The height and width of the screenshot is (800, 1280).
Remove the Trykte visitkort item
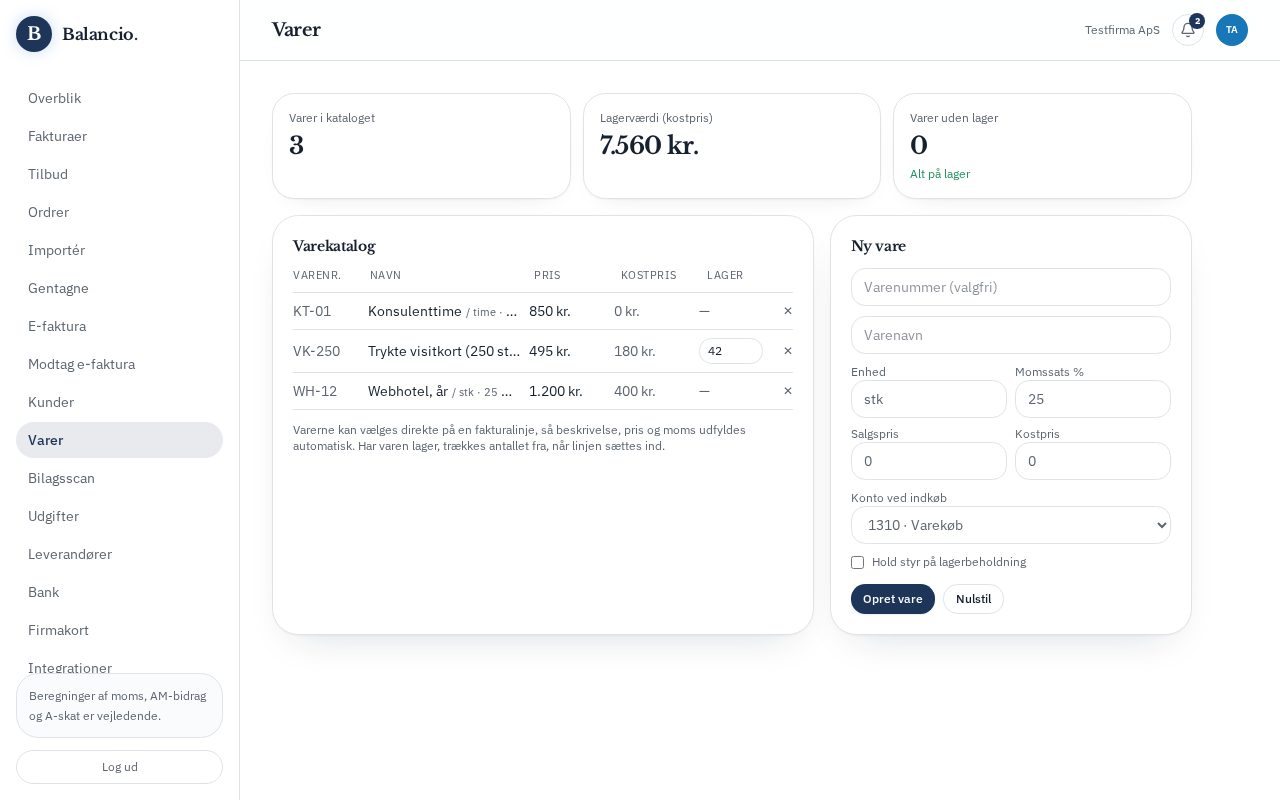click(788, 351)
